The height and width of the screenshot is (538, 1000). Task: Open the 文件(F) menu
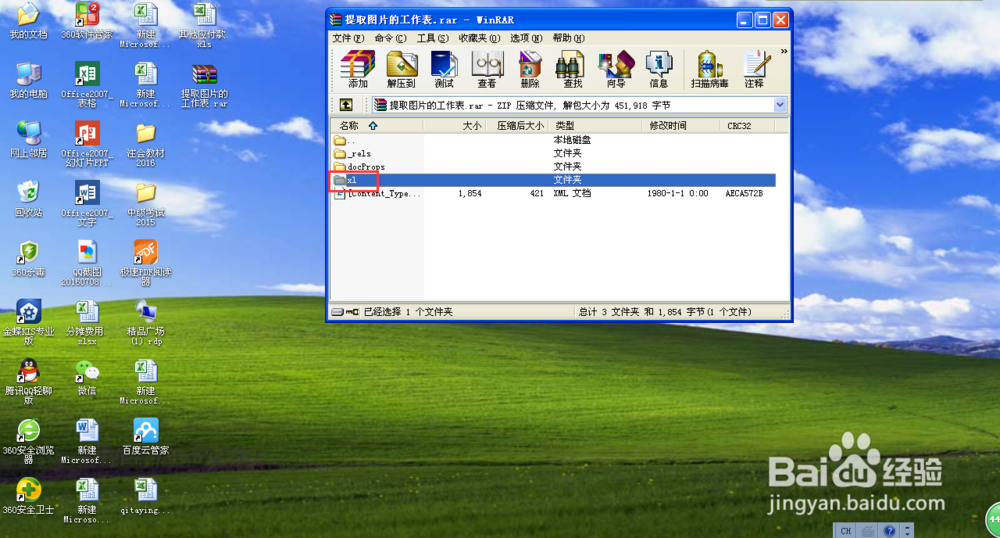tap(348, 38)
